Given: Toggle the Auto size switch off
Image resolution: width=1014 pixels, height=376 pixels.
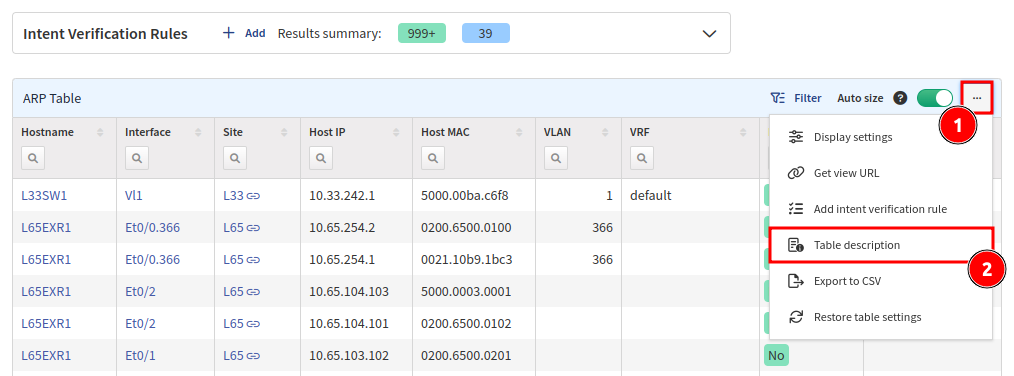Looking at the screenshot, I should [935, 98].
